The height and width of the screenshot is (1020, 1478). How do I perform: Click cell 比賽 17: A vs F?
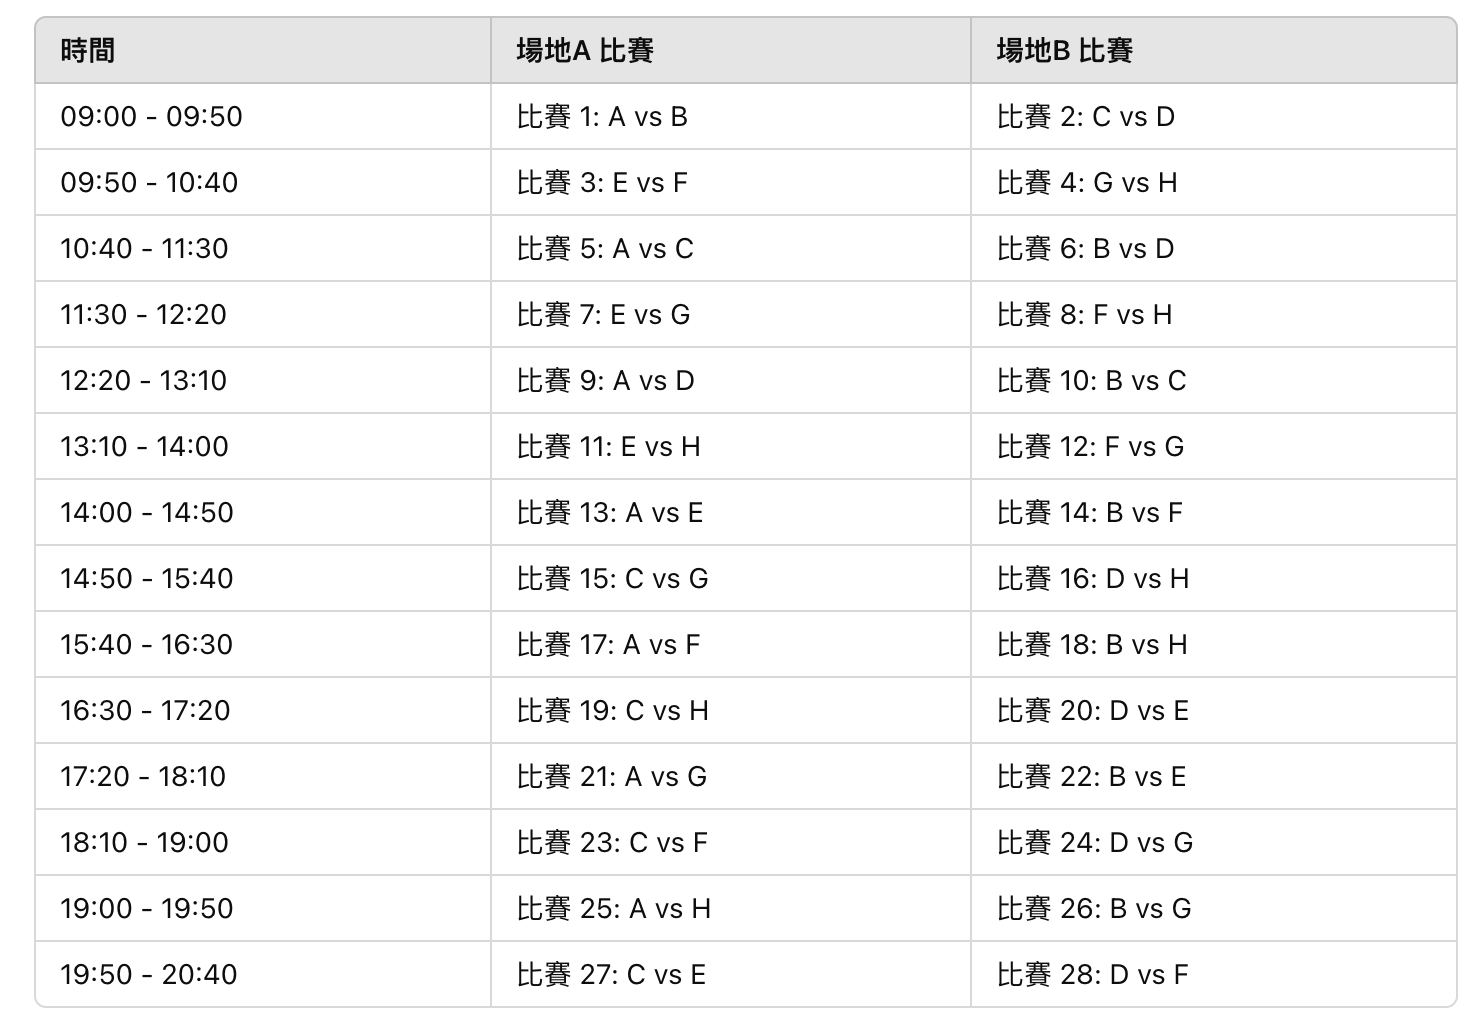731,644
